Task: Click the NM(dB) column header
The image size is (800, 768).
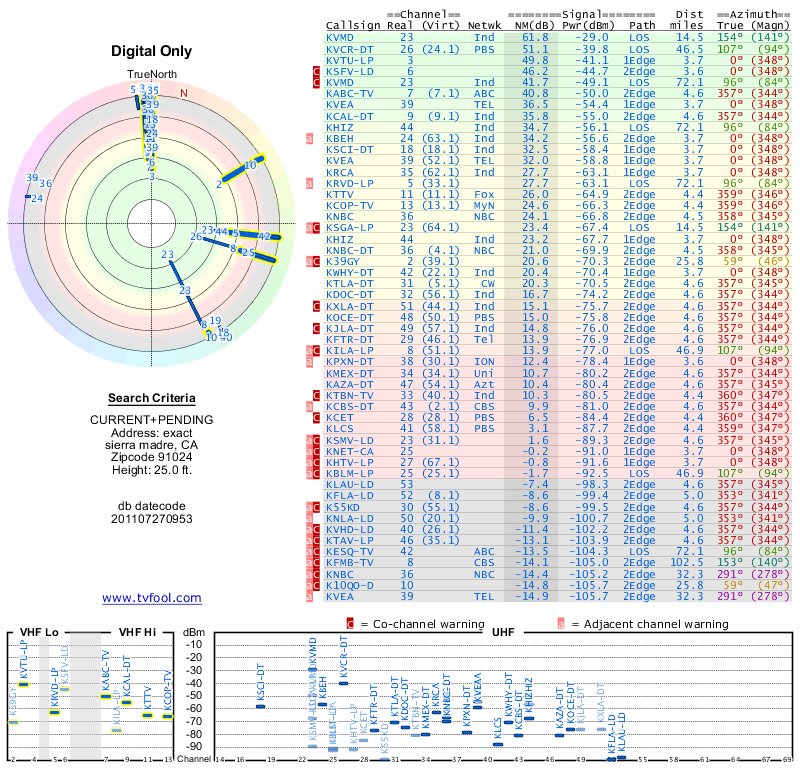Action: (x=532, y=25)
